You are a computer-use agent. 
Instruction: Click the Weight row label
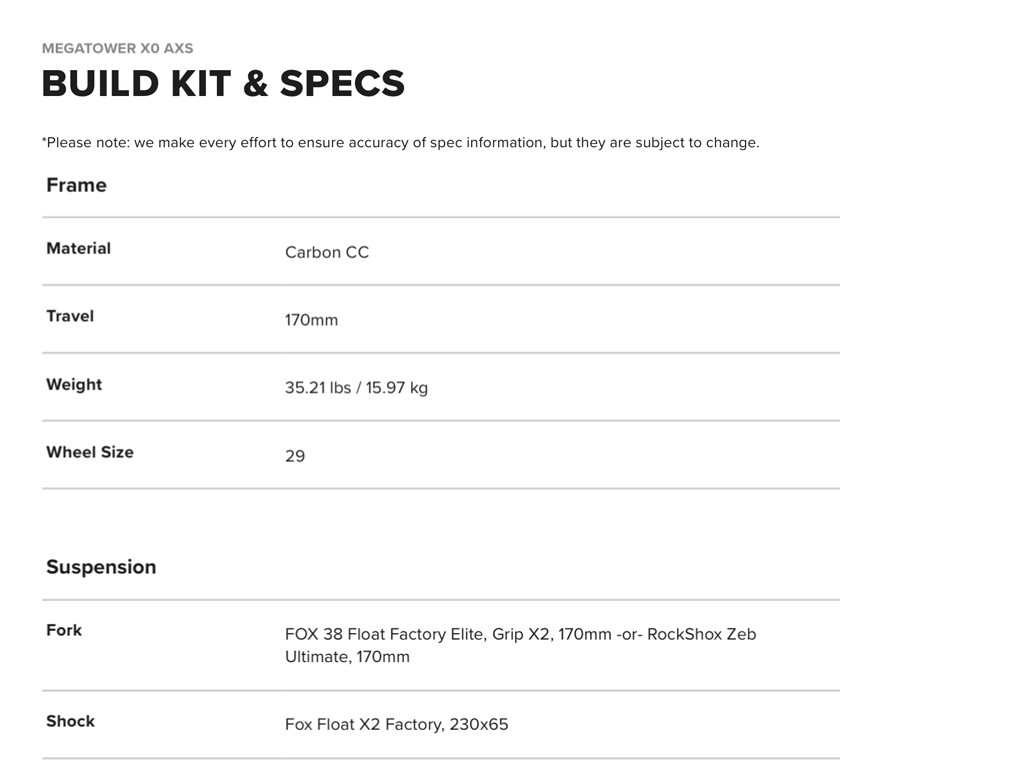coord(74,384)
